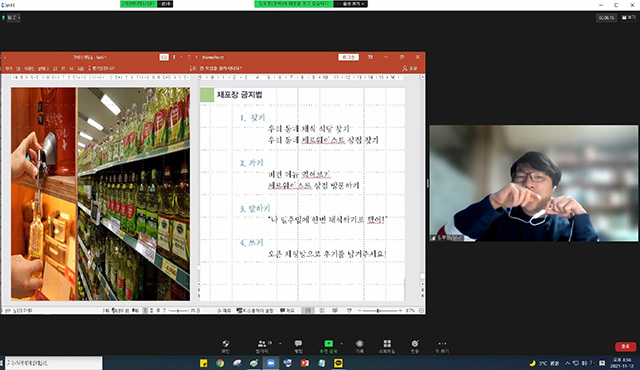The image size is (640, 370).
Task: Open Zoom Breakout Rooms
Action: [387, 346]
